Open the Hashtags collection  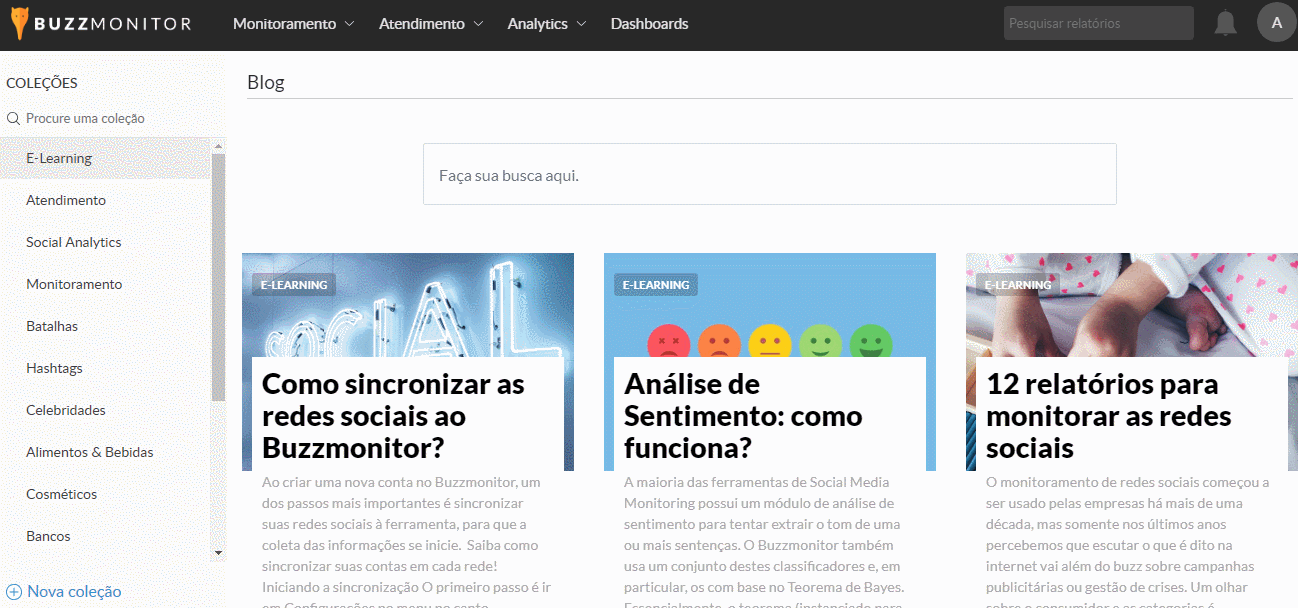[x=54, y=368]
